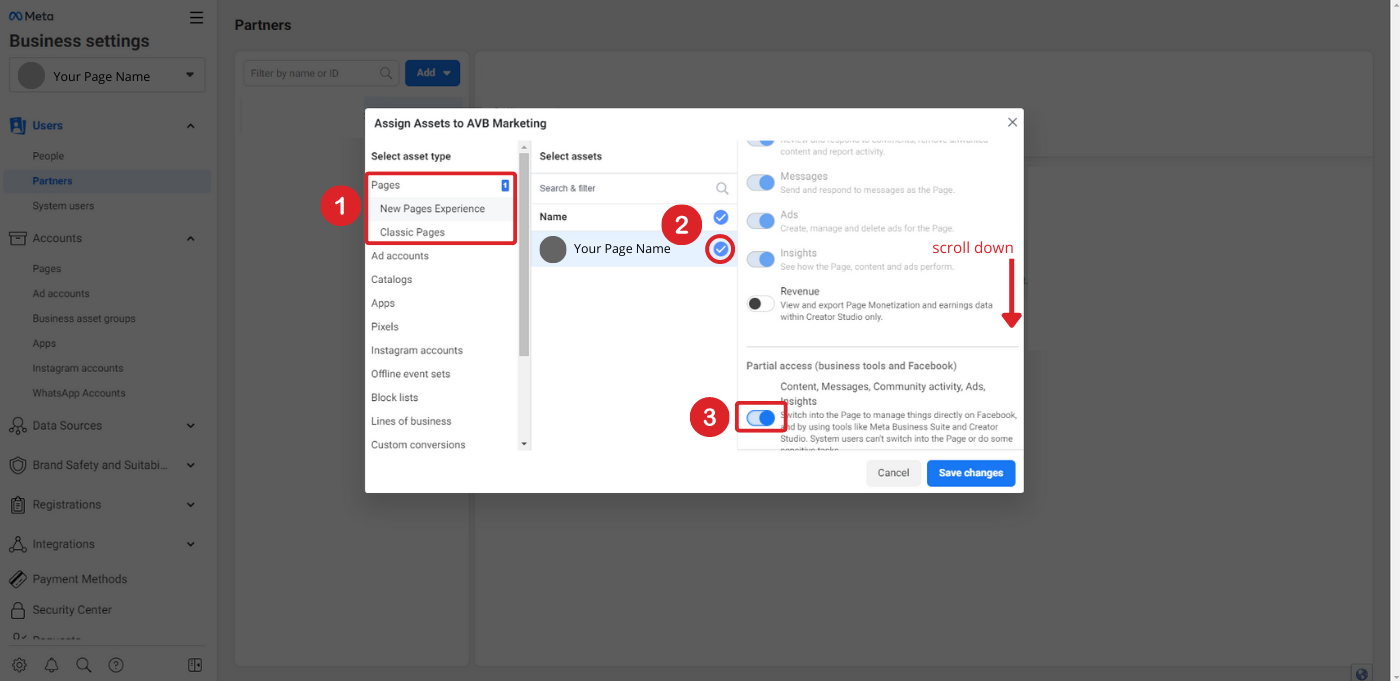Click the Save changes button

[970, 473]
